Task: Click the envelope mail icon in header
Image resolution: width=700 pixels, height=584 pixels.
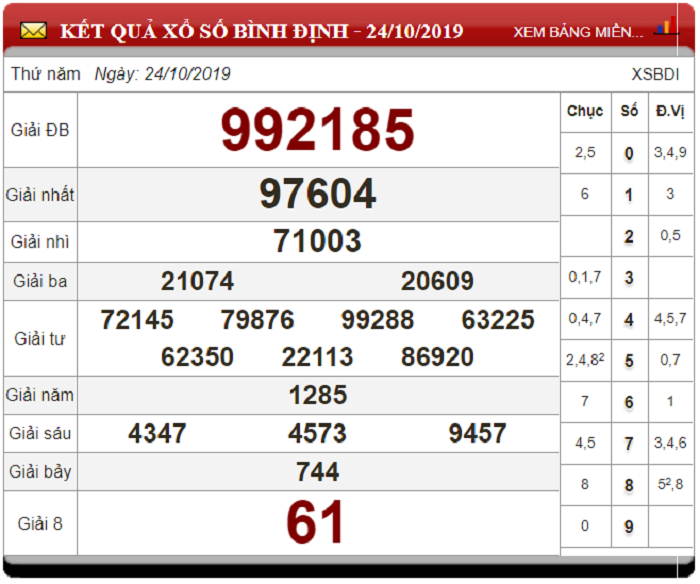Action: click(x=33, y=31)
